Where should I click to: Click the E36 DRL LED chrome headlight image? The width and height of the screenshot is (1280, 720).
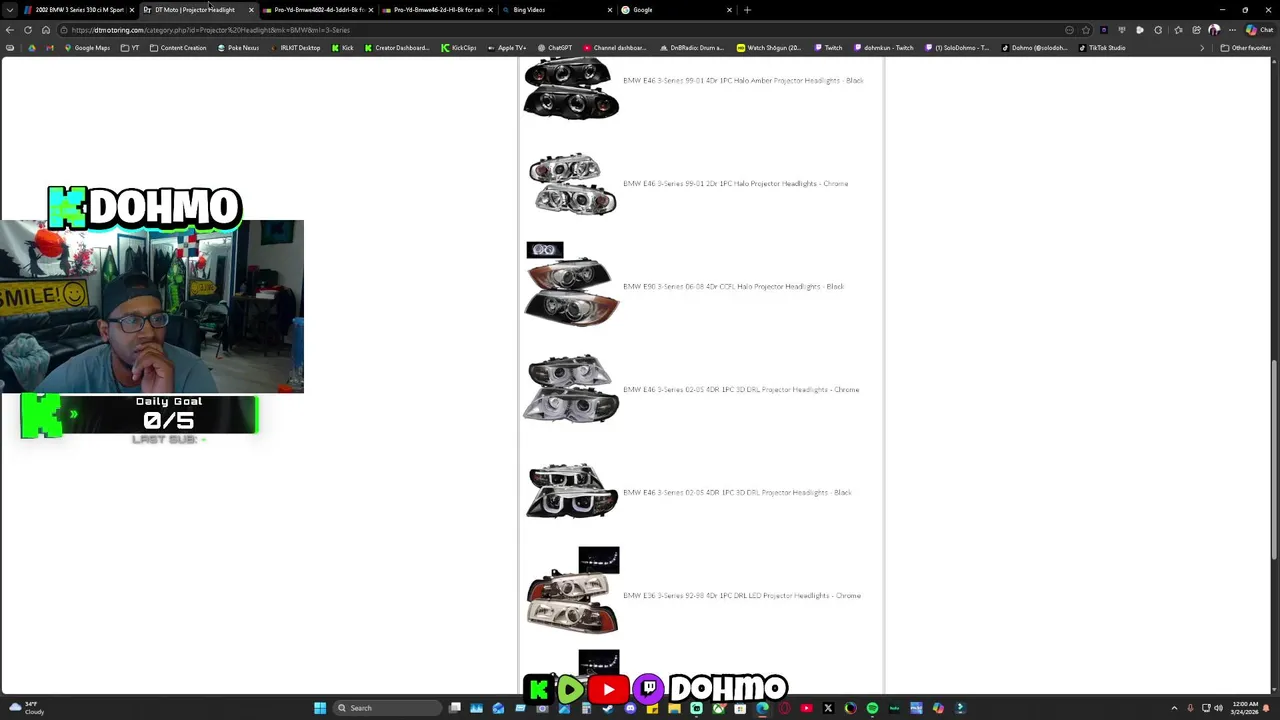[572, 592]
